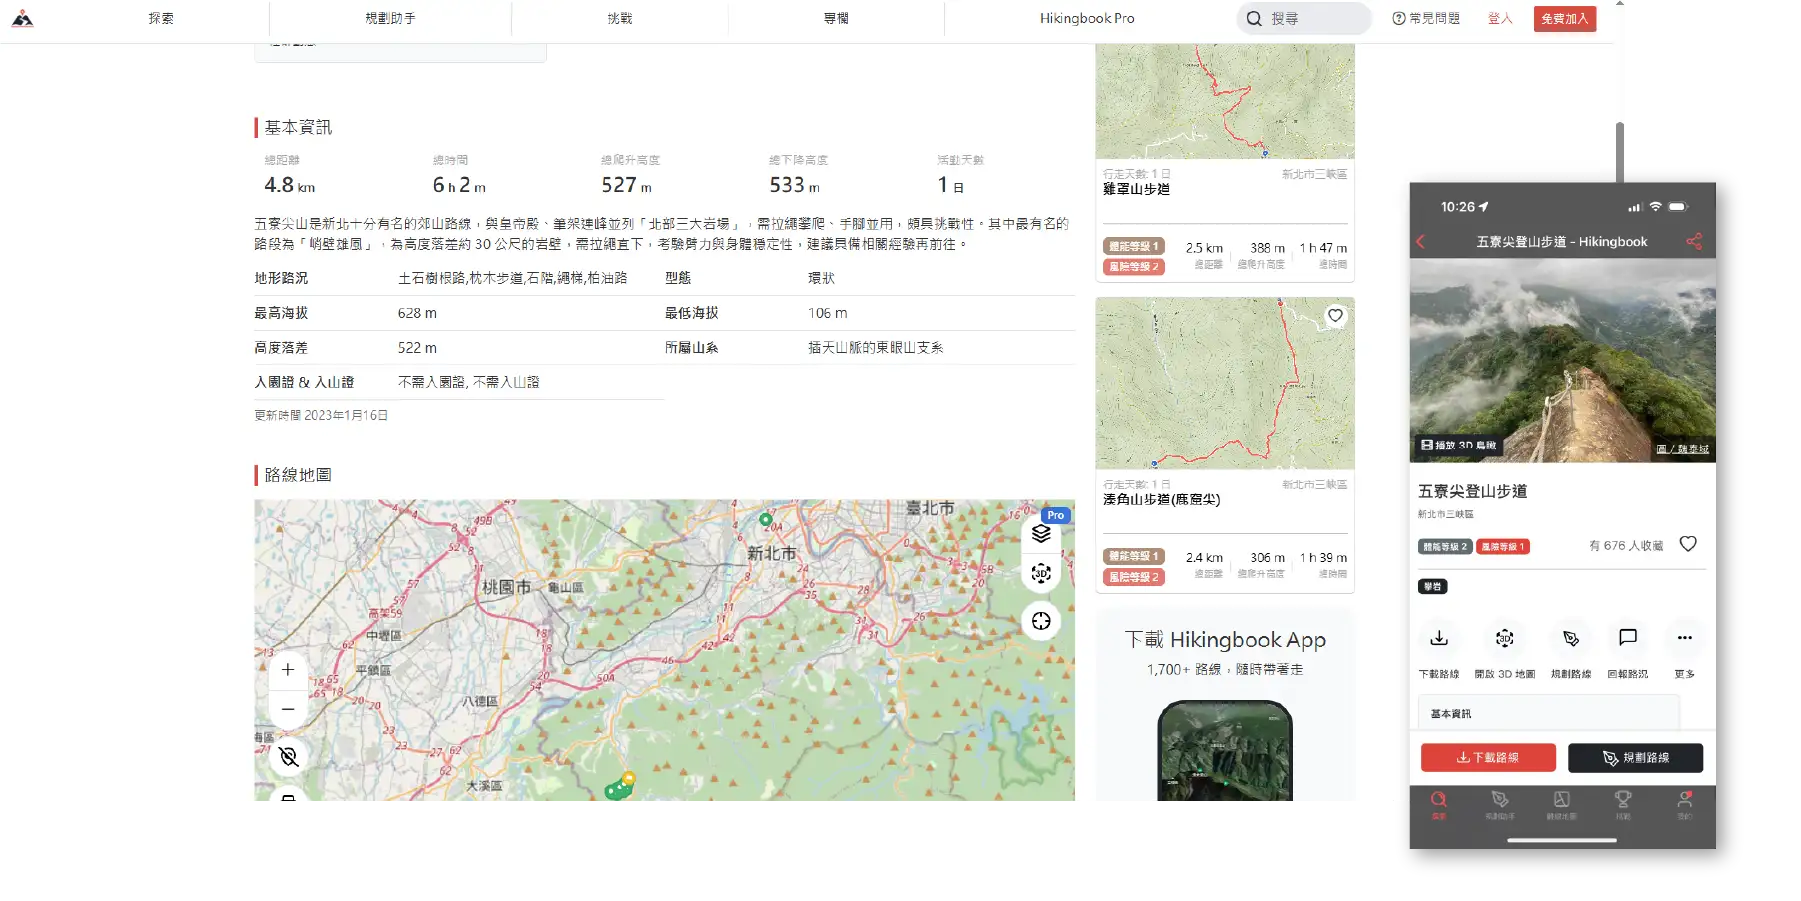Screen dimensions: 1801x901
Task: Click the 登入 login link
Action: (1500, 18)
